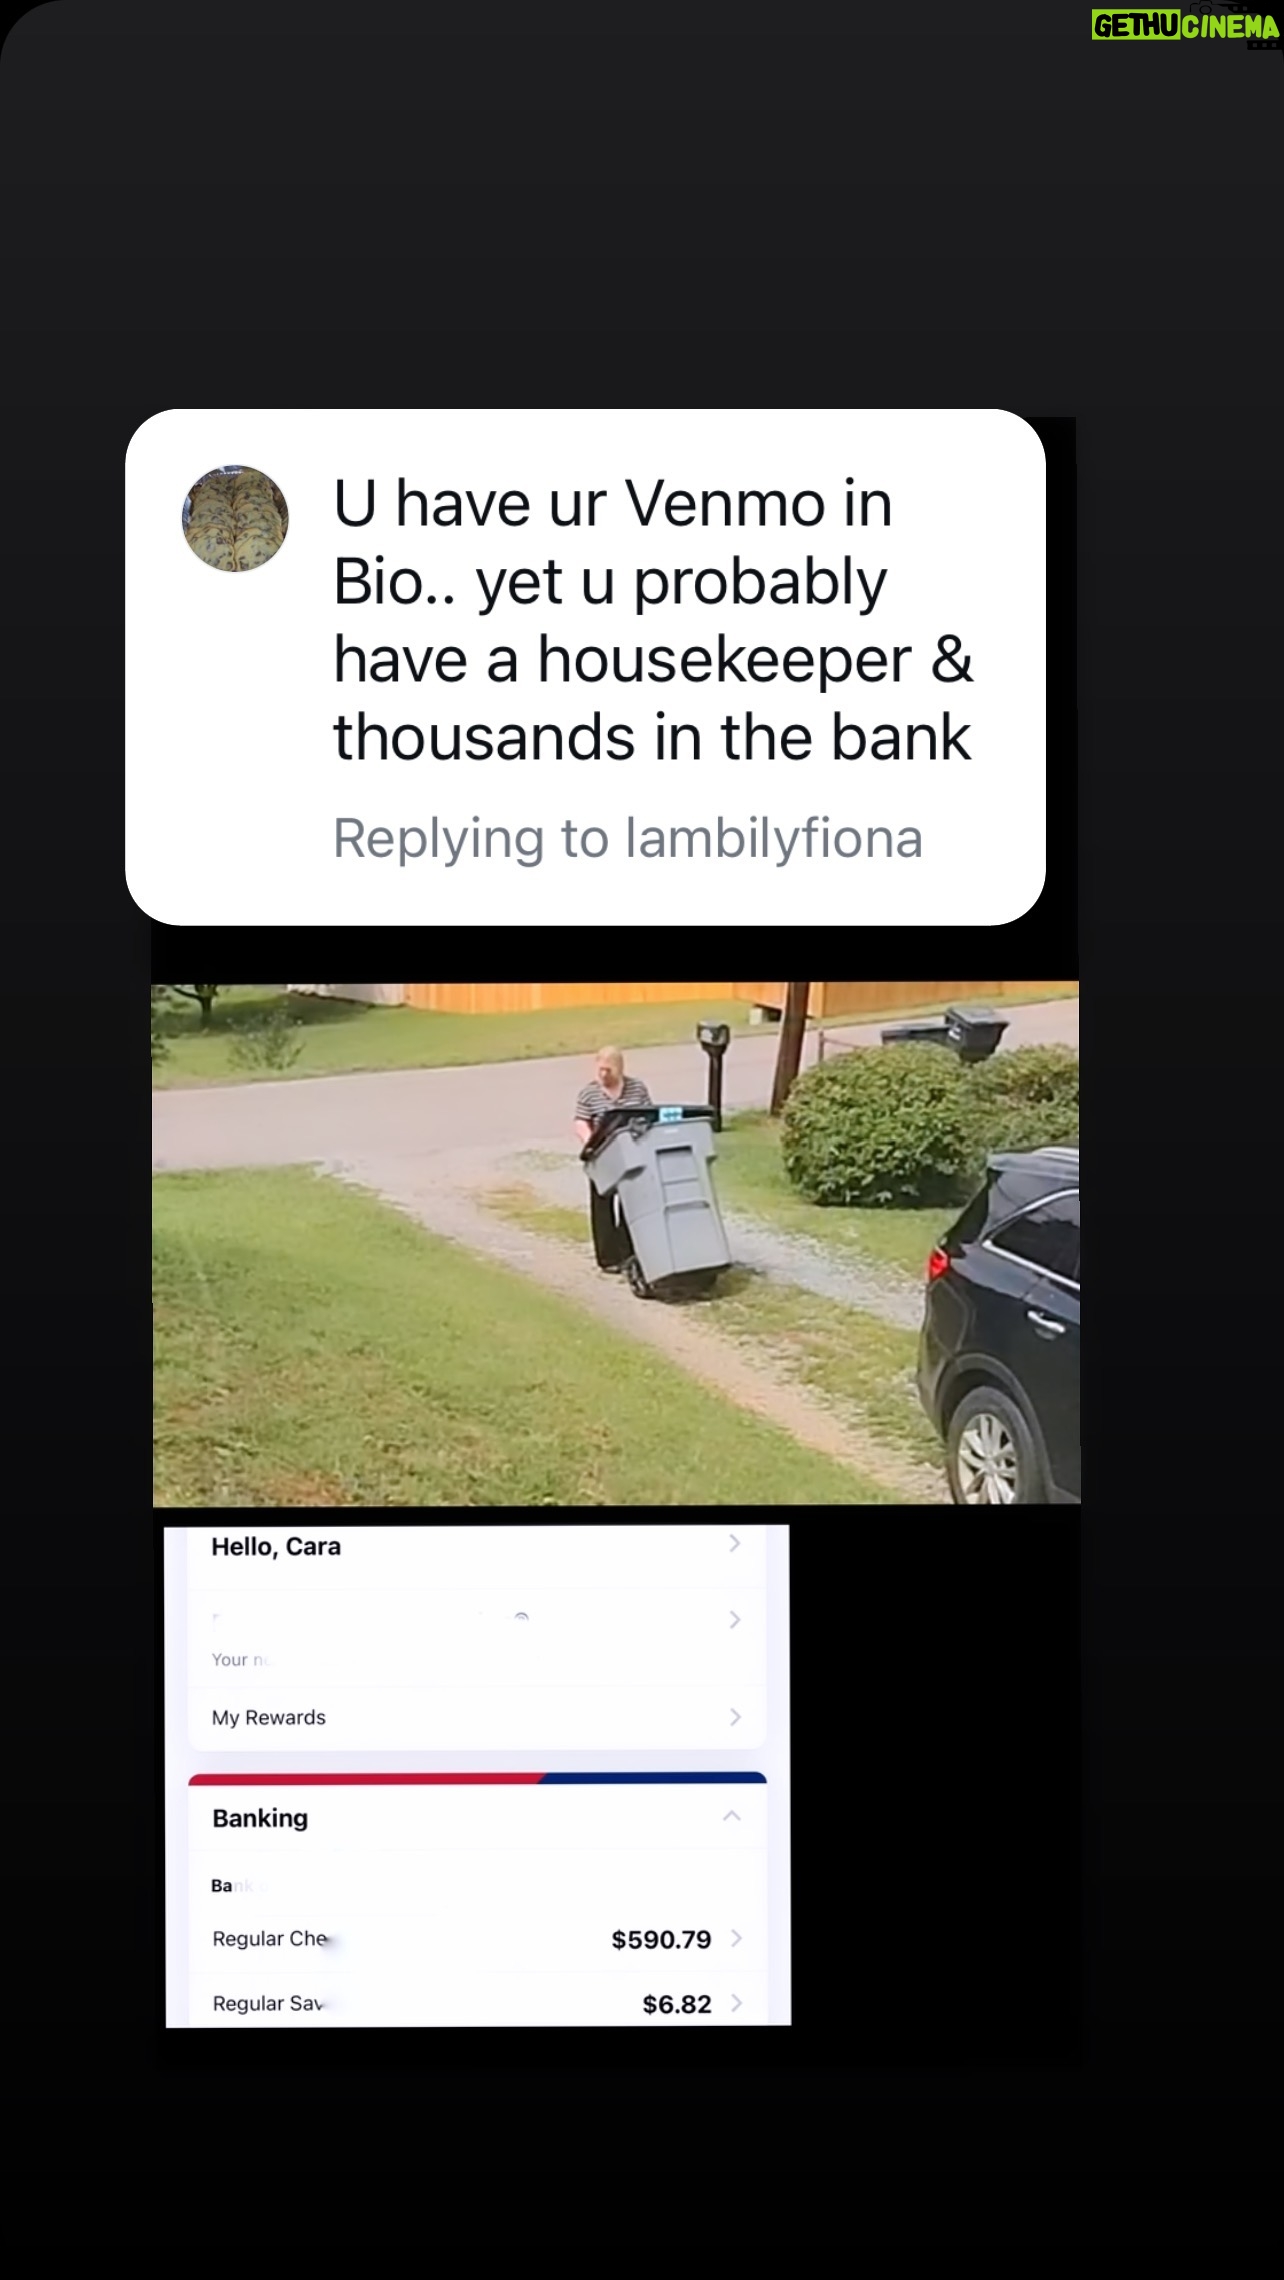Tap the partially hidden 'Your n' text
1284x2280 pixels.
tap(240, 1660)
